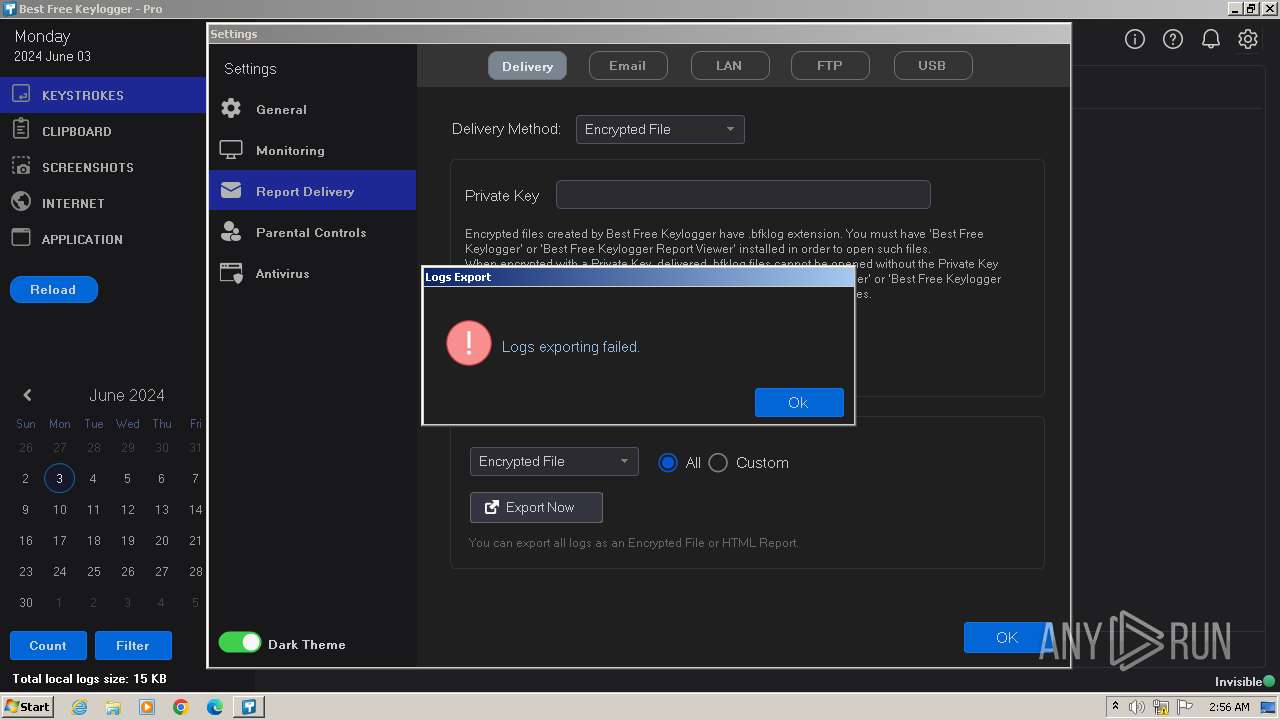The width and height of the screenshot is (1280, 720).
Task: Open the notifications bell icon
Action: 1210,39
